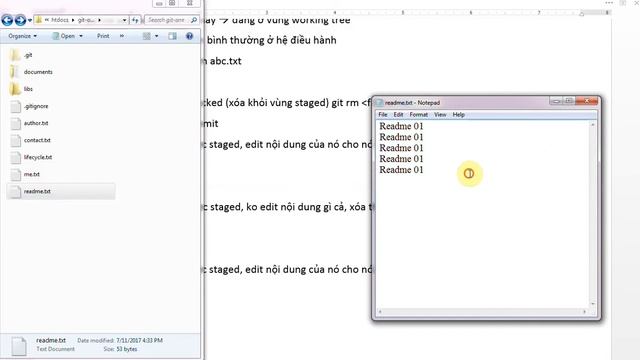Select author.txt file icon

coord(16,123)
